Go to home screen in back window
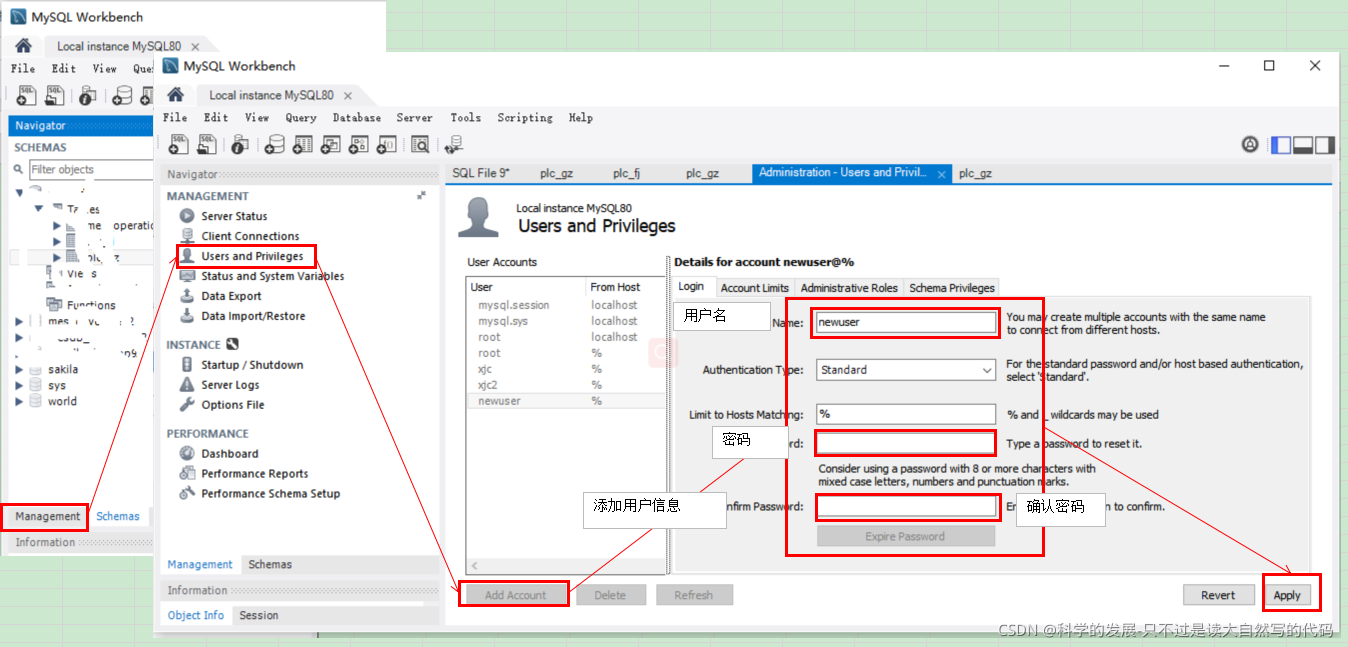This screenshot has height=647, width=1348. (23, 46)
